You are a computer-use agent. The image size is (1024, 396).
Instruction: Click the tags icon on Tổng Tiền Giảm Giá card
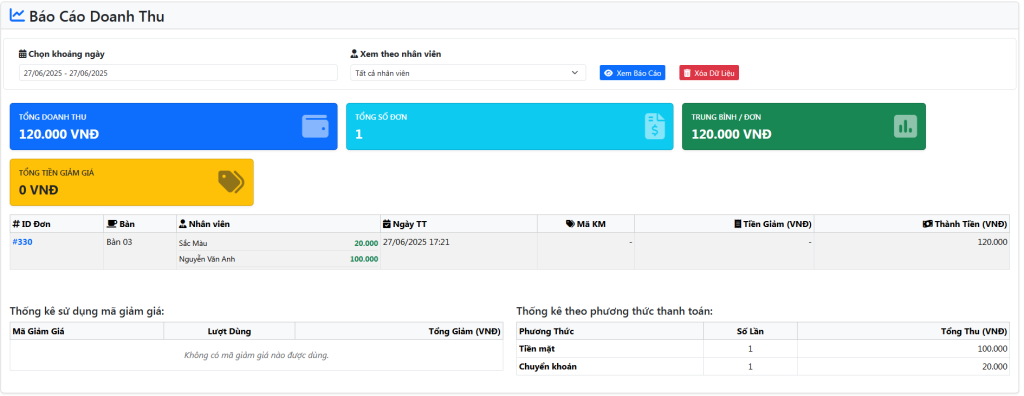(x=231, y=182)
